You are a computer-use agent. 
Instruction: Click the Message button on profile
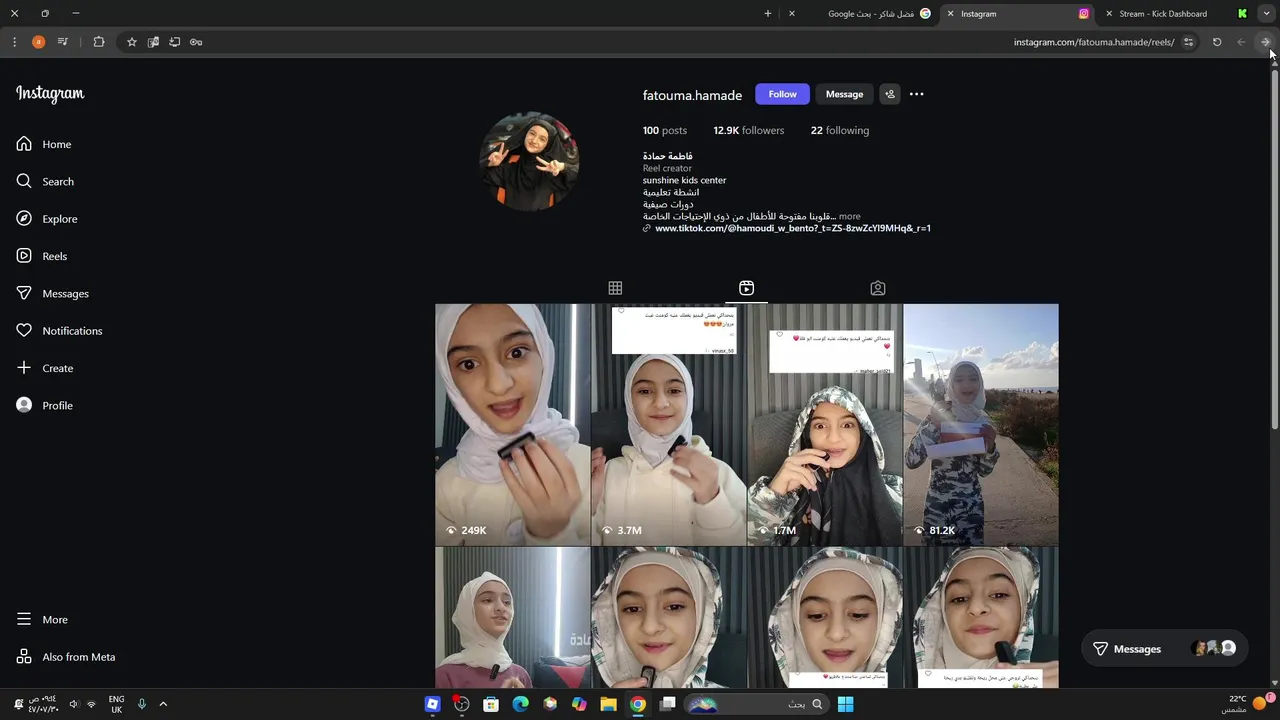click(x=844, y=94)
